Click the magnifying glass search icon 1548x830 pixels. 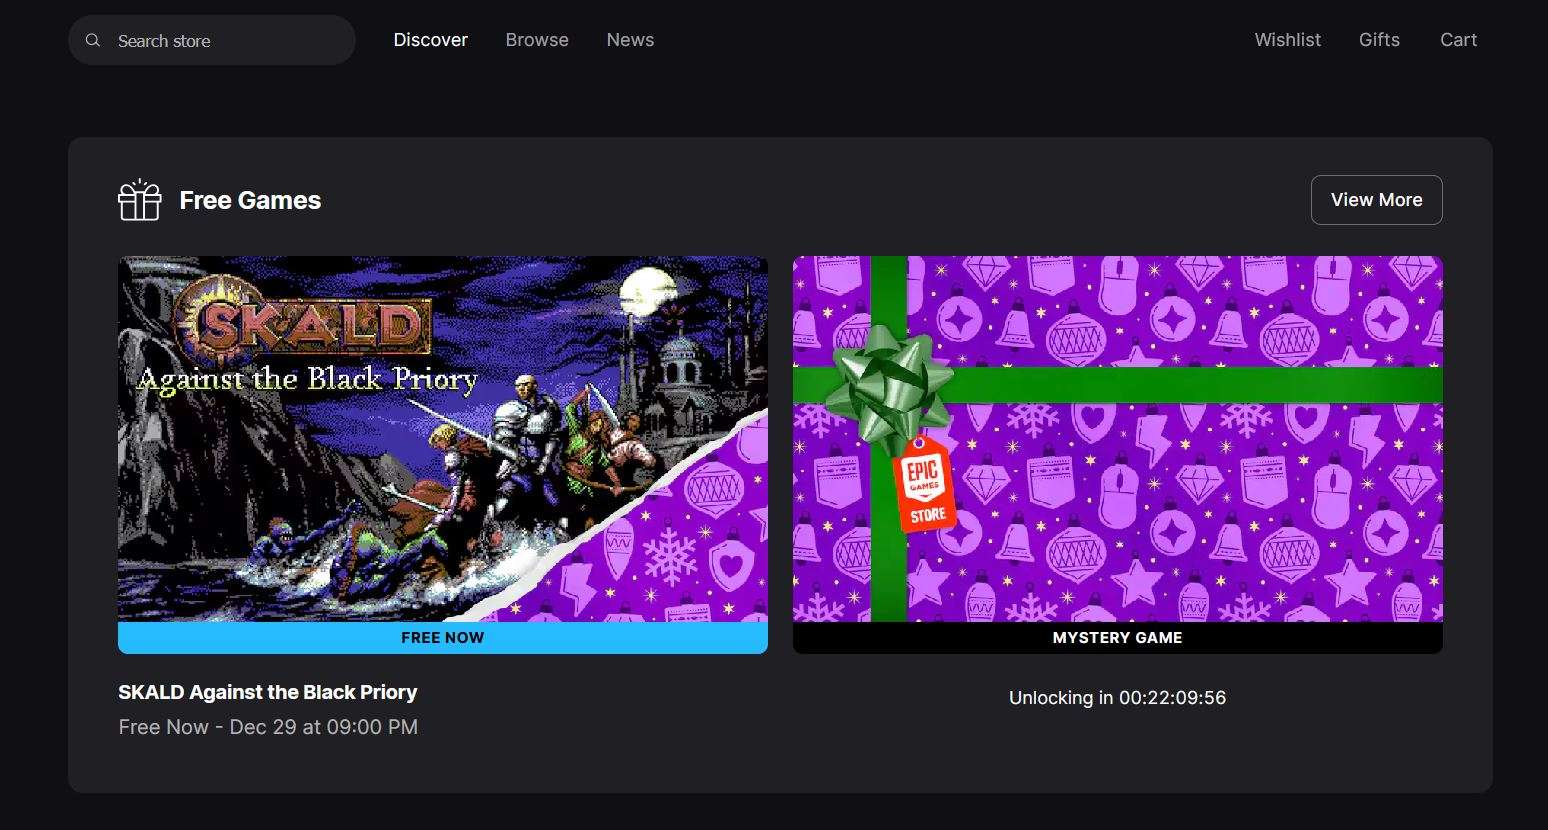pyautogui.click(x=93, y=40)
